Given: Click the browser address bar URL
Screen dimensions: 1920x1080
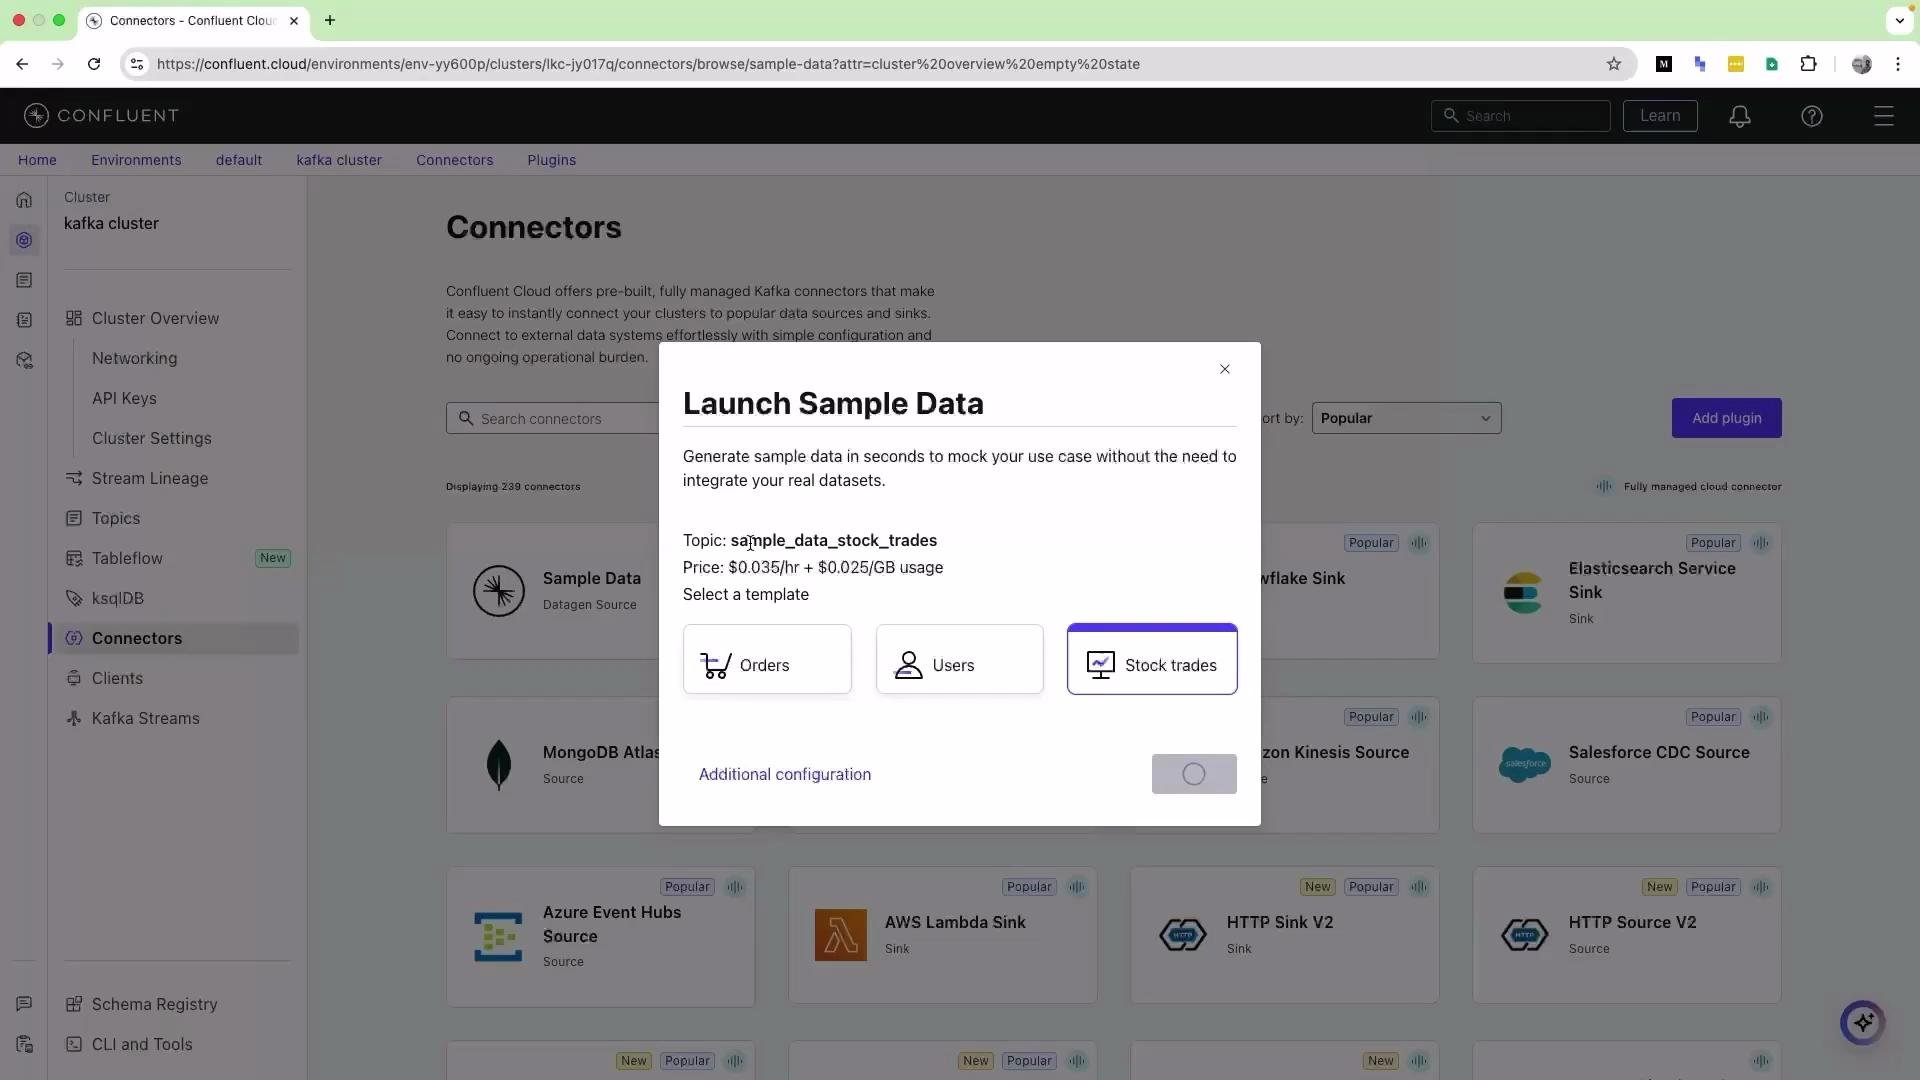Looking at the screenshot, I should (648, 64).
